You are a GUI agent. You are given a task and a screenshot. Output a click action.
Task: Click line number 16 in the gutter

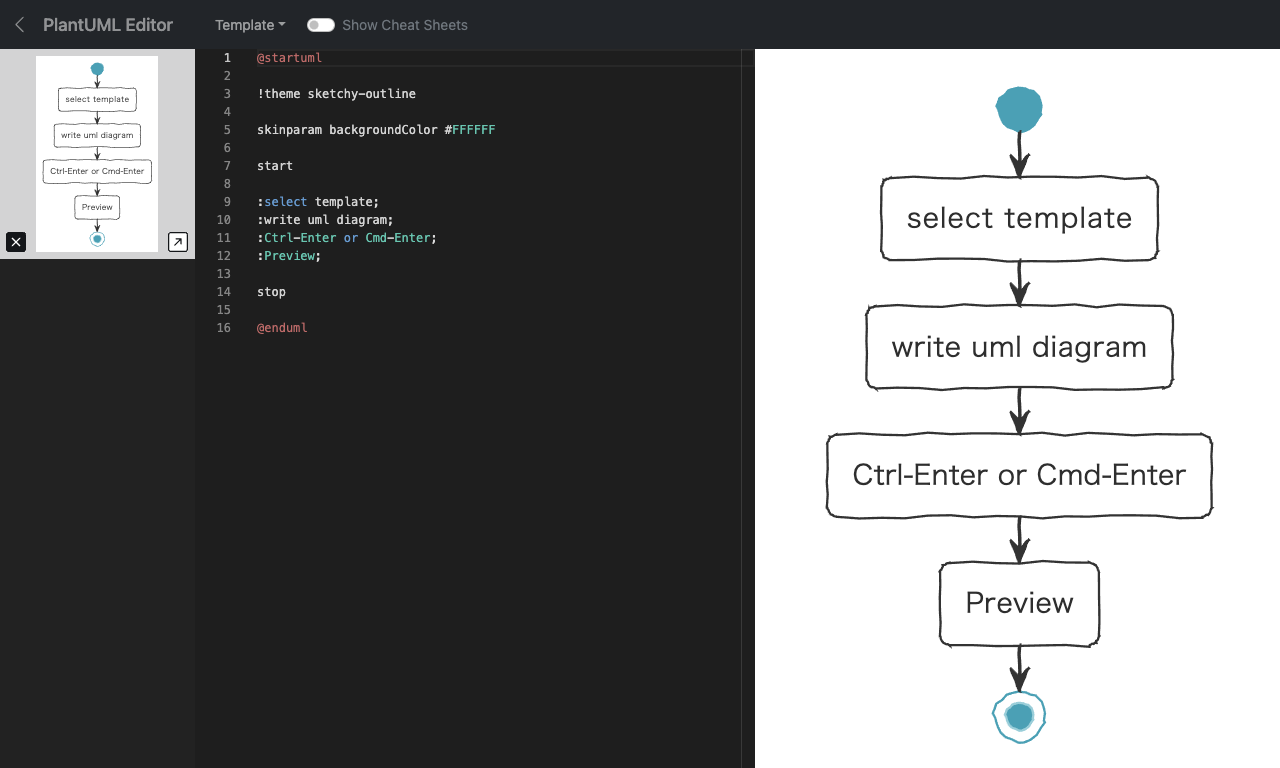pos(223,328)
